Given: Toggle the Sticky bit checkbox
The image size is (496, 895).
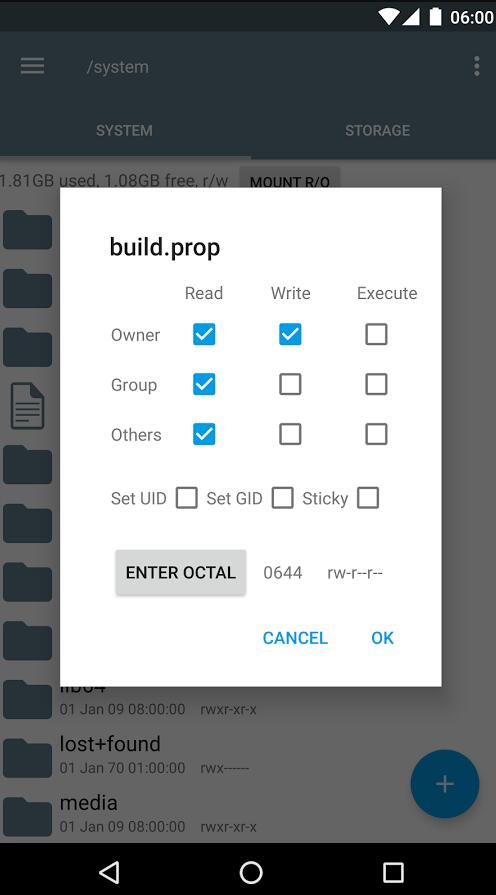Looking at the screenshot, I should tap(368, 498).
